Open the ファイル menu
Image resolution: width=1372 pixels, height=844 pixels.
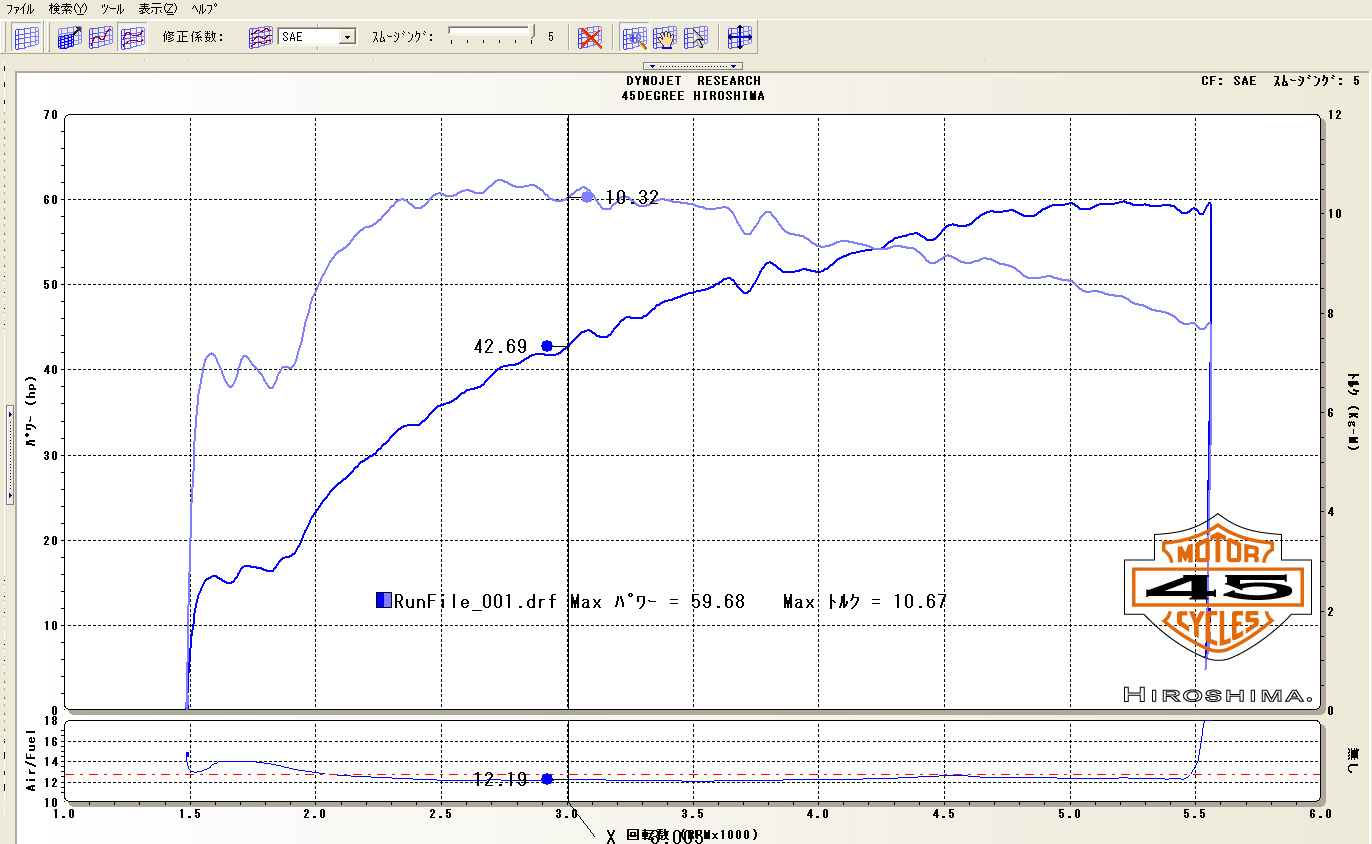[x=20, y=8]
